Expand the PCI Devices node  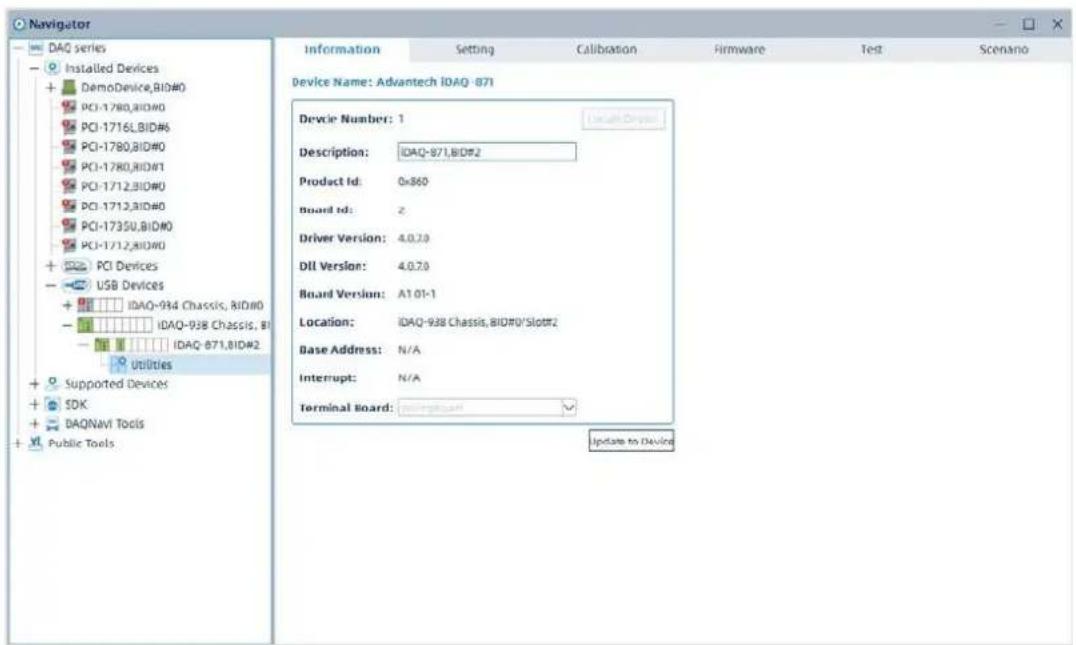pyautogui.click(x=51, y=266)
